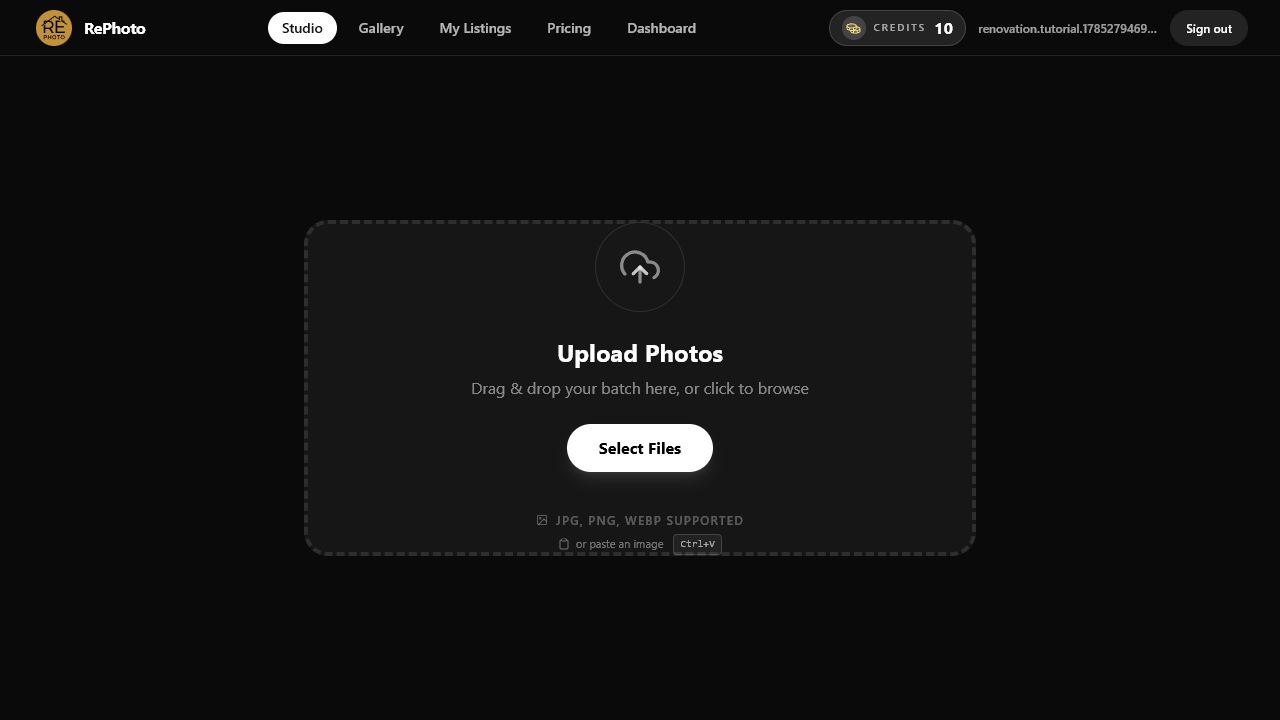
Task: Click the small image file-type icon
Action: point(542,520)
